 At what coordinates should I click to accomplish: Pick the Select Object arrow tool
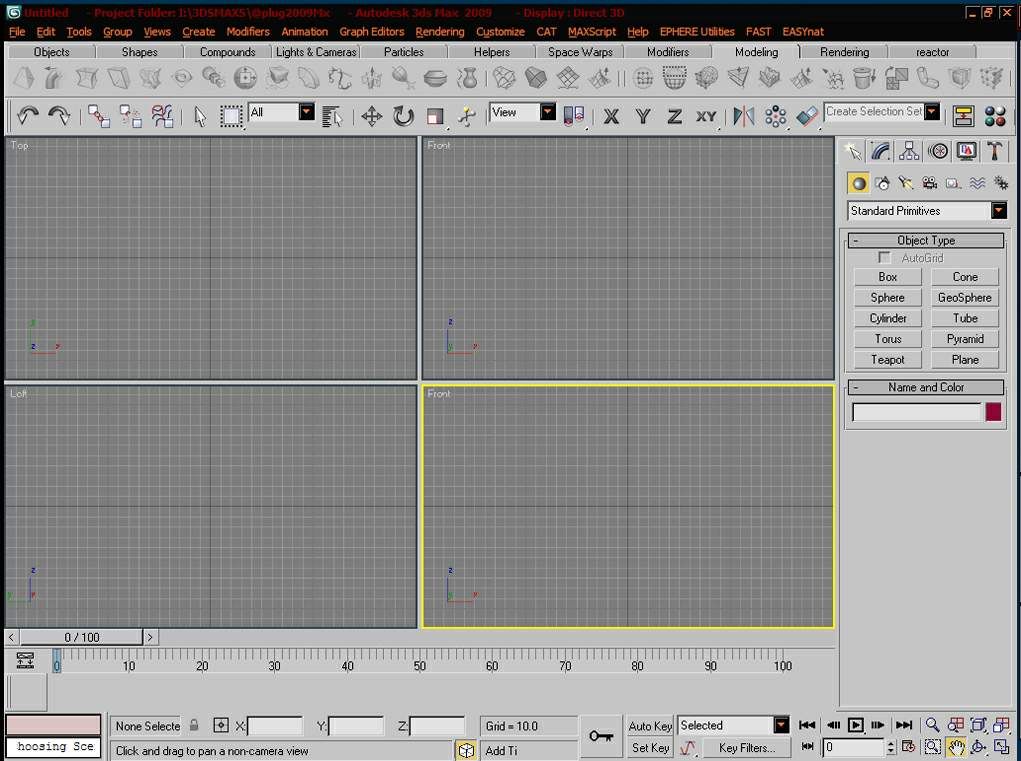200,117
